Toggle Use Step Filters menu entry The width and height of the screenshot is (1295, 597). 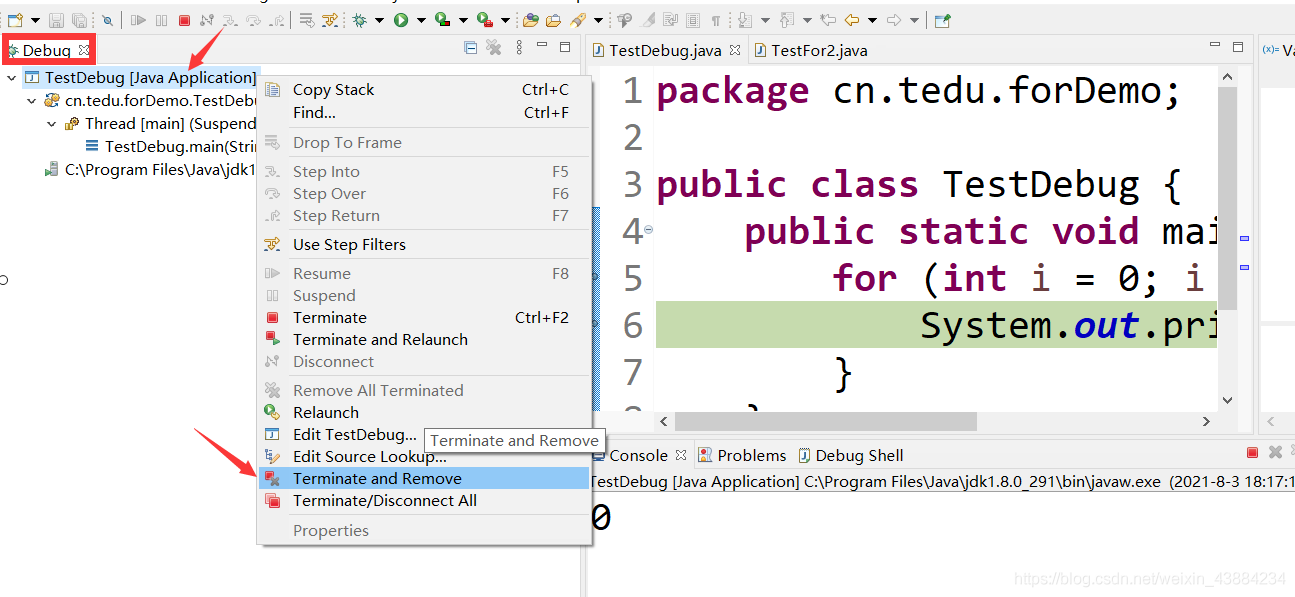click(x=424, y=245)
